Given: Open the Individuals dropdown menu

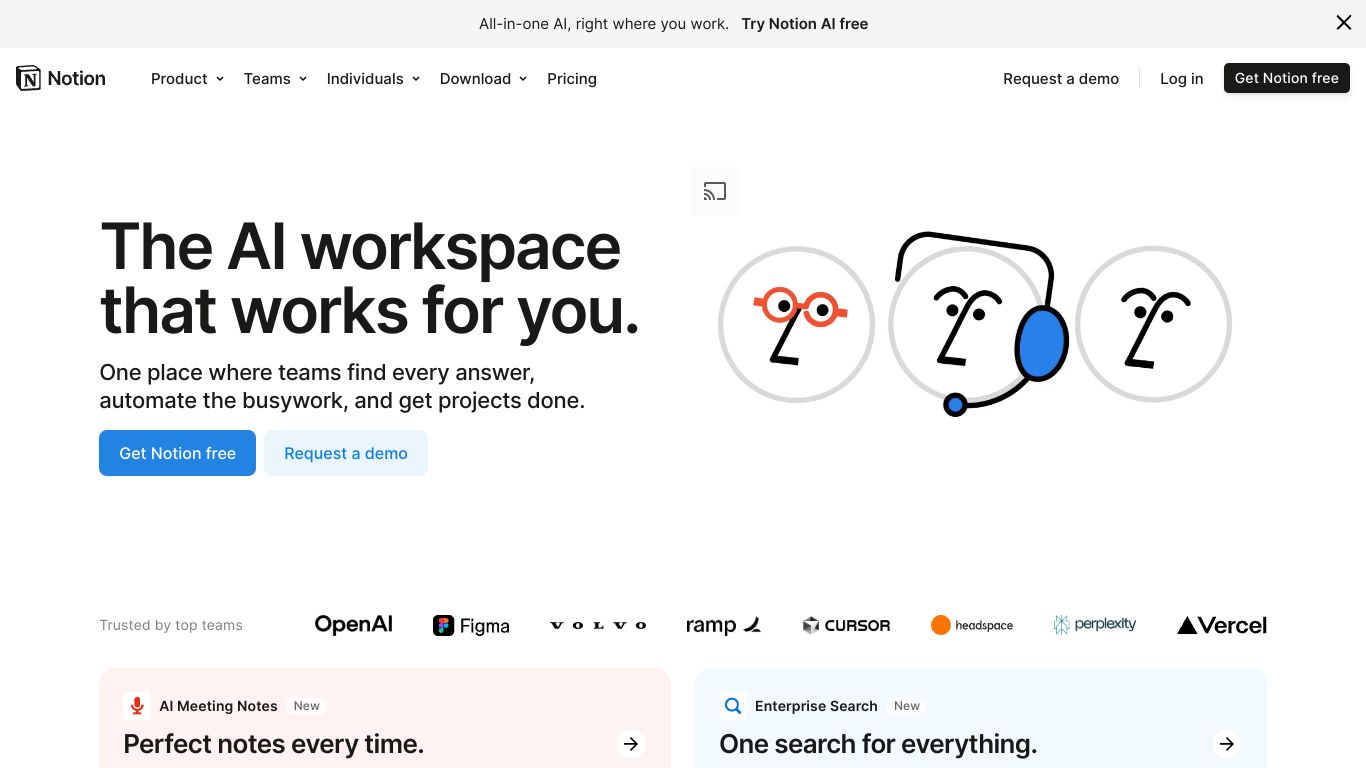Looking at the screenshot, I should pyautogui.click(x=373, y=79).
